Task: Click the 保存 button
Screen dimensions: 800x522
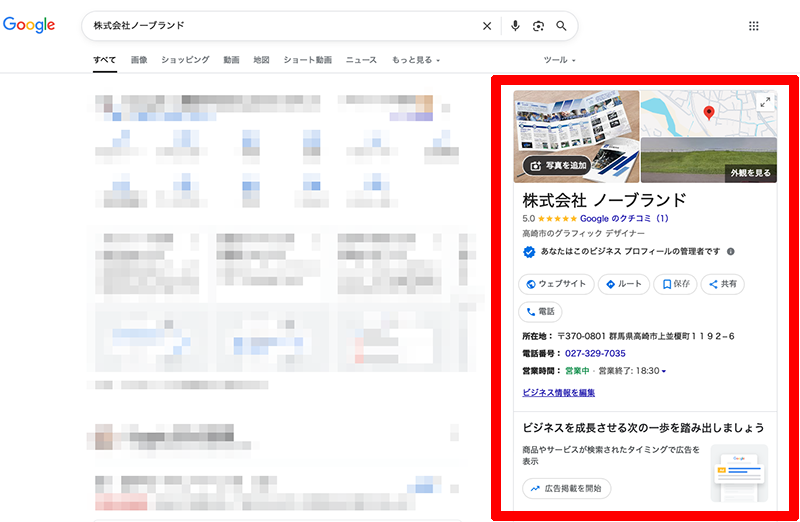Action: [677, 284]
